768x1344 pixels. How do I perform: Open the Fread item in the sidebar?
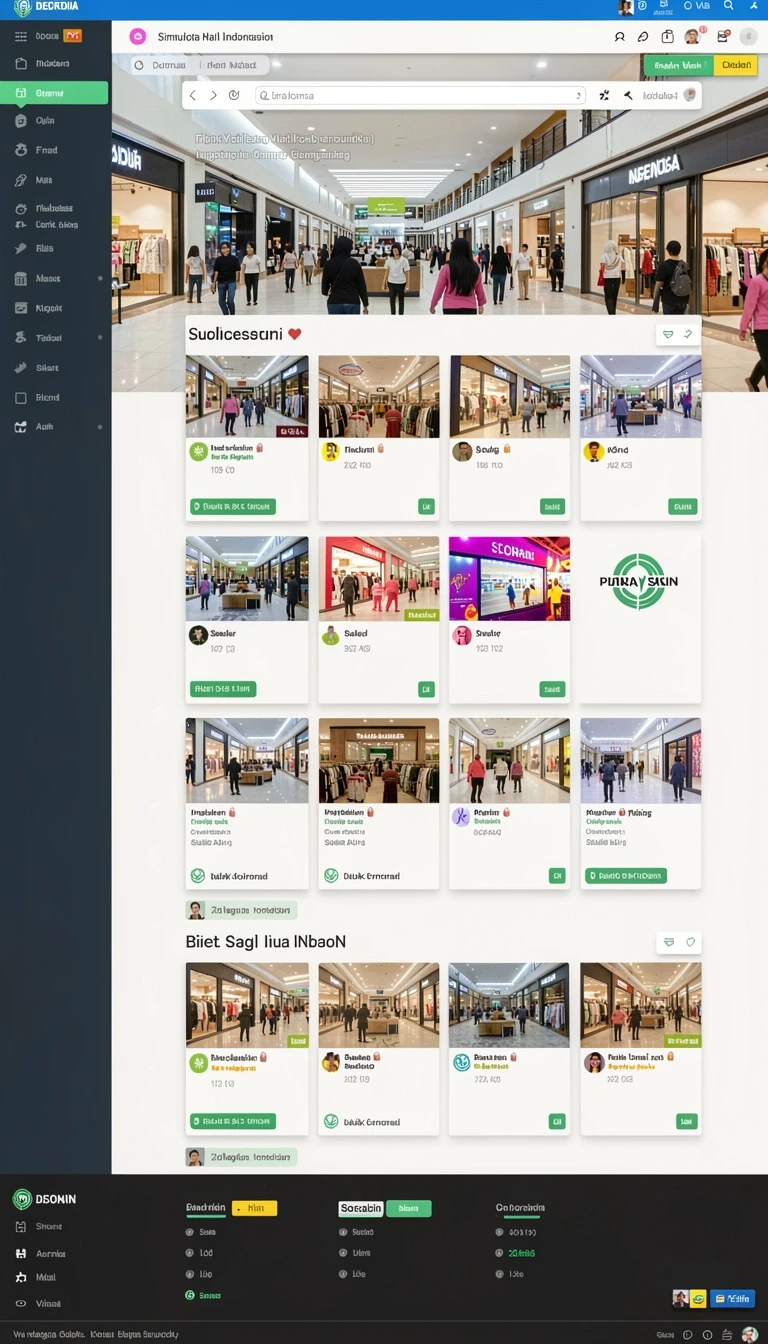coord(46,150)
